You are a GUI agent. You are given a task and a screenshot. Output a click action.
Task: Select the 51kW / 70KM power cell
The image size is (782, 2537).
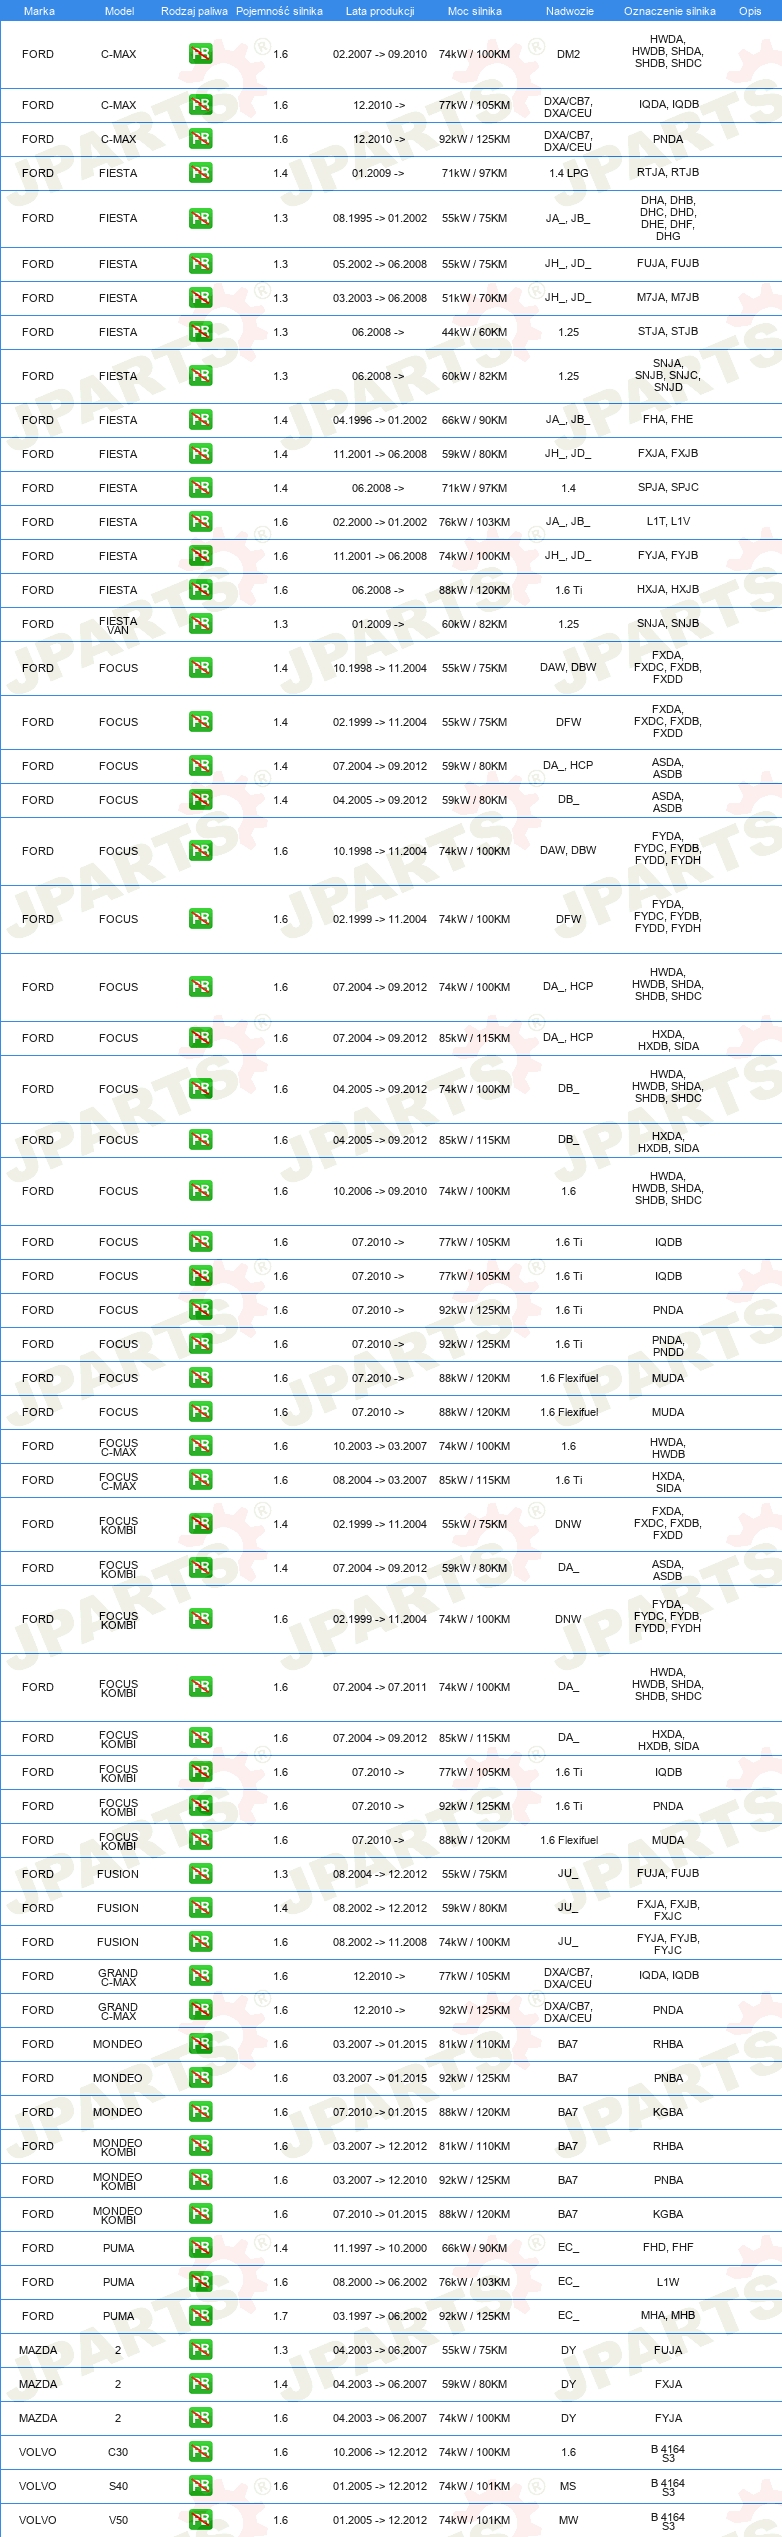pos(474,298)
